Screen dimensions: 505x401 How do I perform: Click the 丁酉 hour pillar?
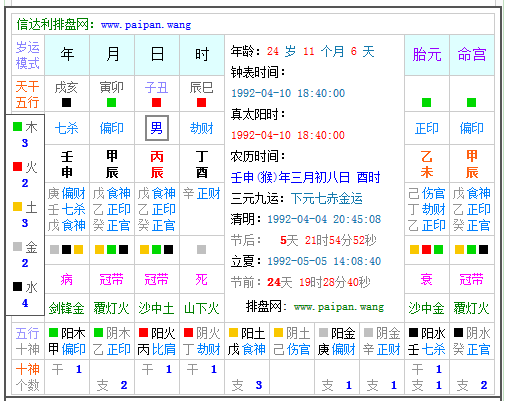point(202,164)
